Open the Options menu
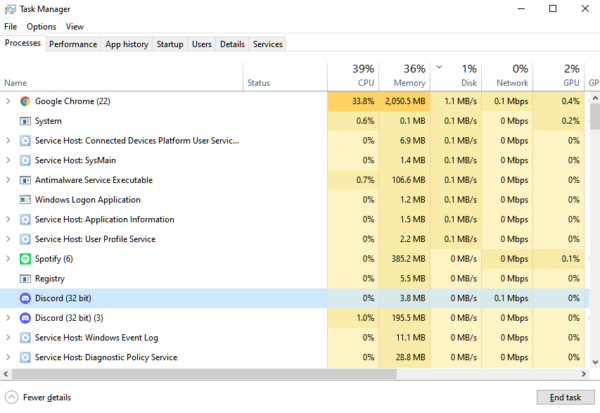The height and width of the screenshot is (413, 600). click(x=41, y=27)
